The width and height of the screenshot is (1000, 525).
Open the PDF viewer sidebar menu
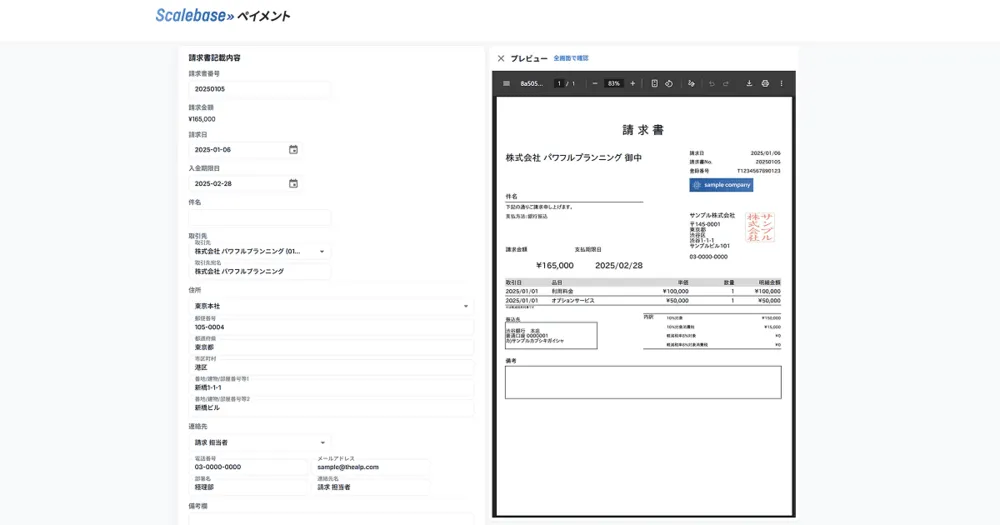507,83
